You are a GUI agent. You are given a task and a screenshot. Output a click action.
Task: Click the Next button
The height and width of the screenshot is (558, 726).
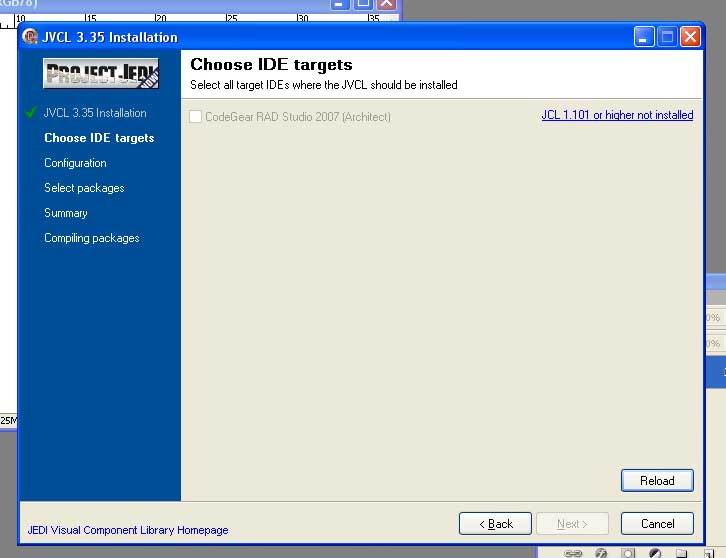[x=572, y=523]
